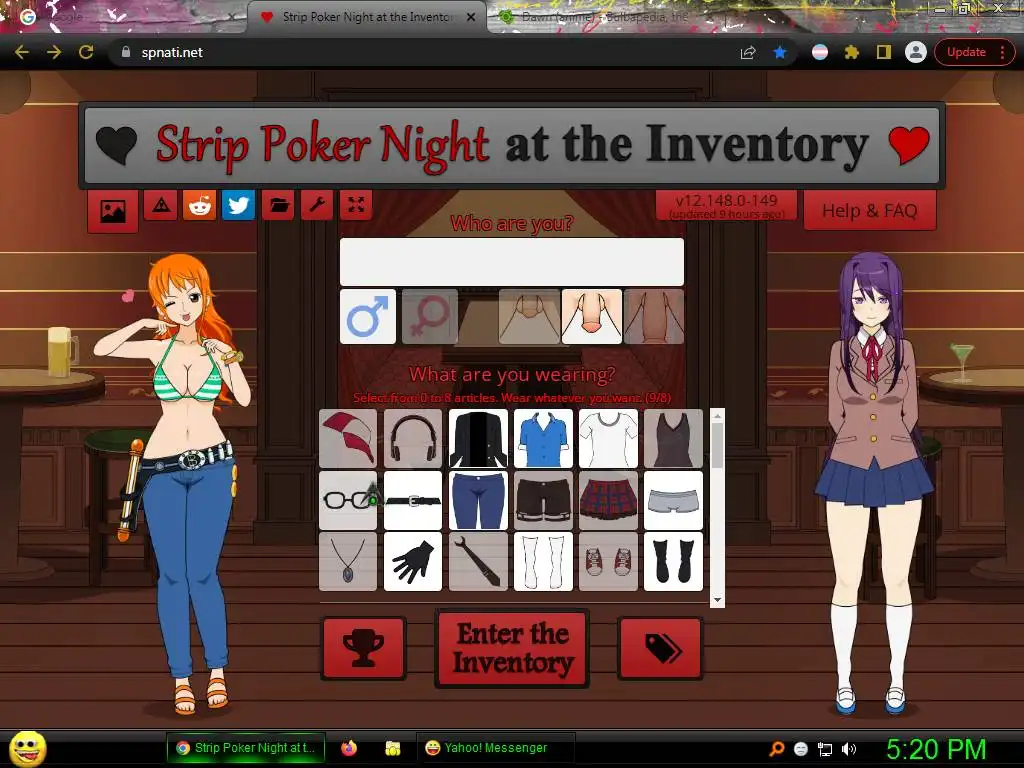Open the background picture selector icon
This screenshot has width=1024, height=768.
pos(113,211)
